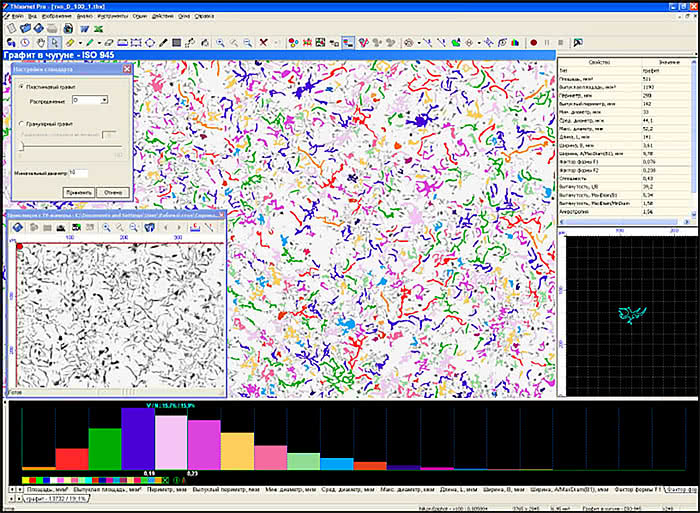This screenshot has width=700, height=513.
Task: Click the tall purple histogram bar
Action: click(138, 438)
